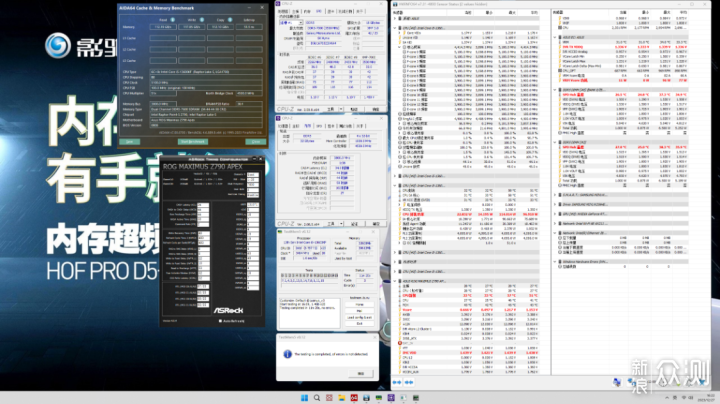Open File Explorer from the taskbar
This screenshot has height=404, width=720.
pyautogui.click(x=342, y=398)
